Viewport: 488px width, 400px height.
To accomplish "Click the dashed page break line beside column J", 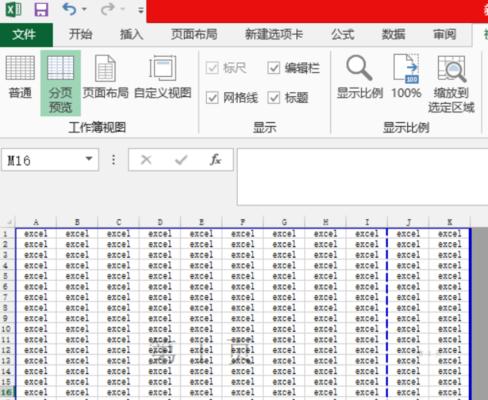I will tap(387, 313).
